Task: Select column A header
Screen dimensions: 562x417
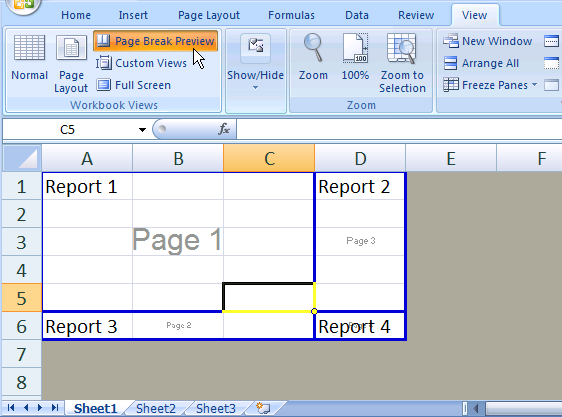Action: [x=87, y=158]
